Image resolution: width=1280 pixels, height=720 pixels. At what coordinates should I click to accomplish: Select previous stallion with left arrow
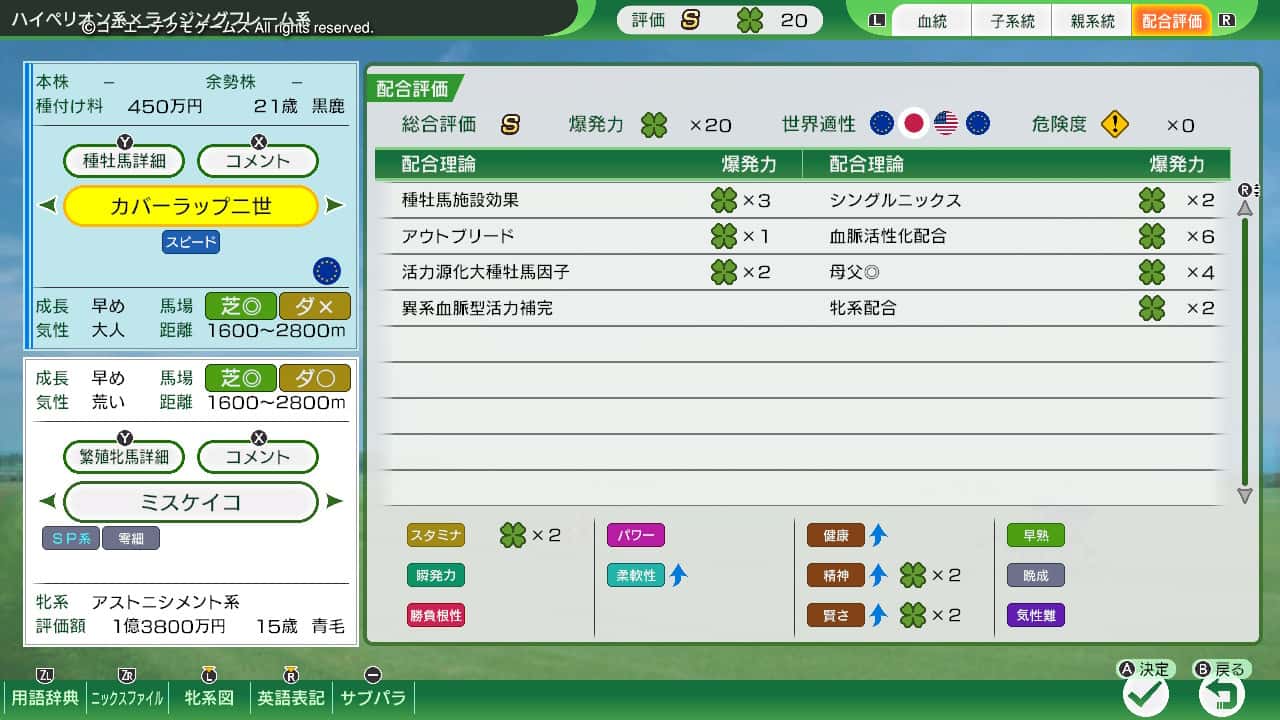click(x=47, y=206)
